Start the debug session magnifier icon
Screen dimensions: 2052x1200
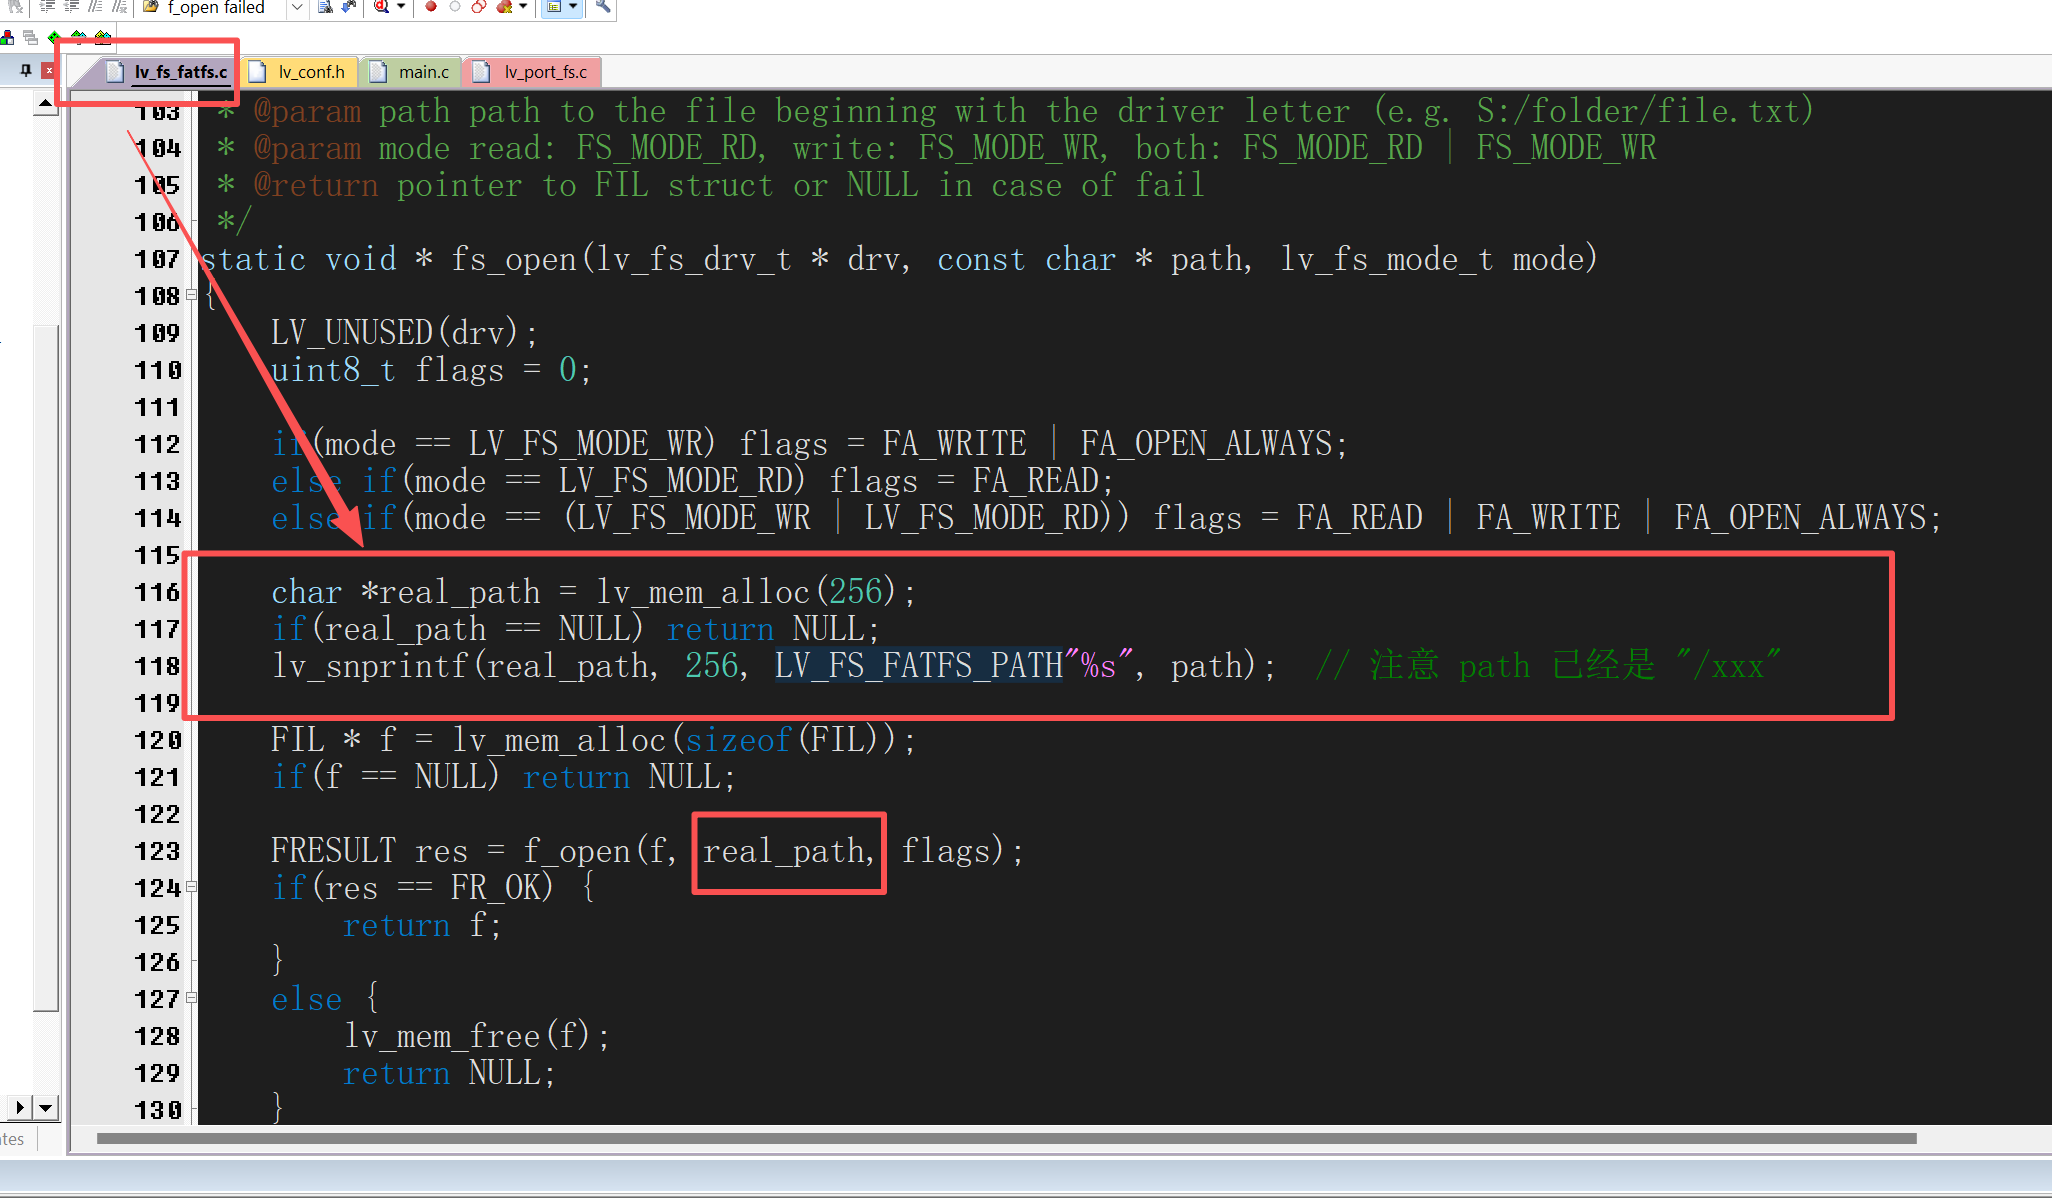pyautogui.click(x=381, y=7)
